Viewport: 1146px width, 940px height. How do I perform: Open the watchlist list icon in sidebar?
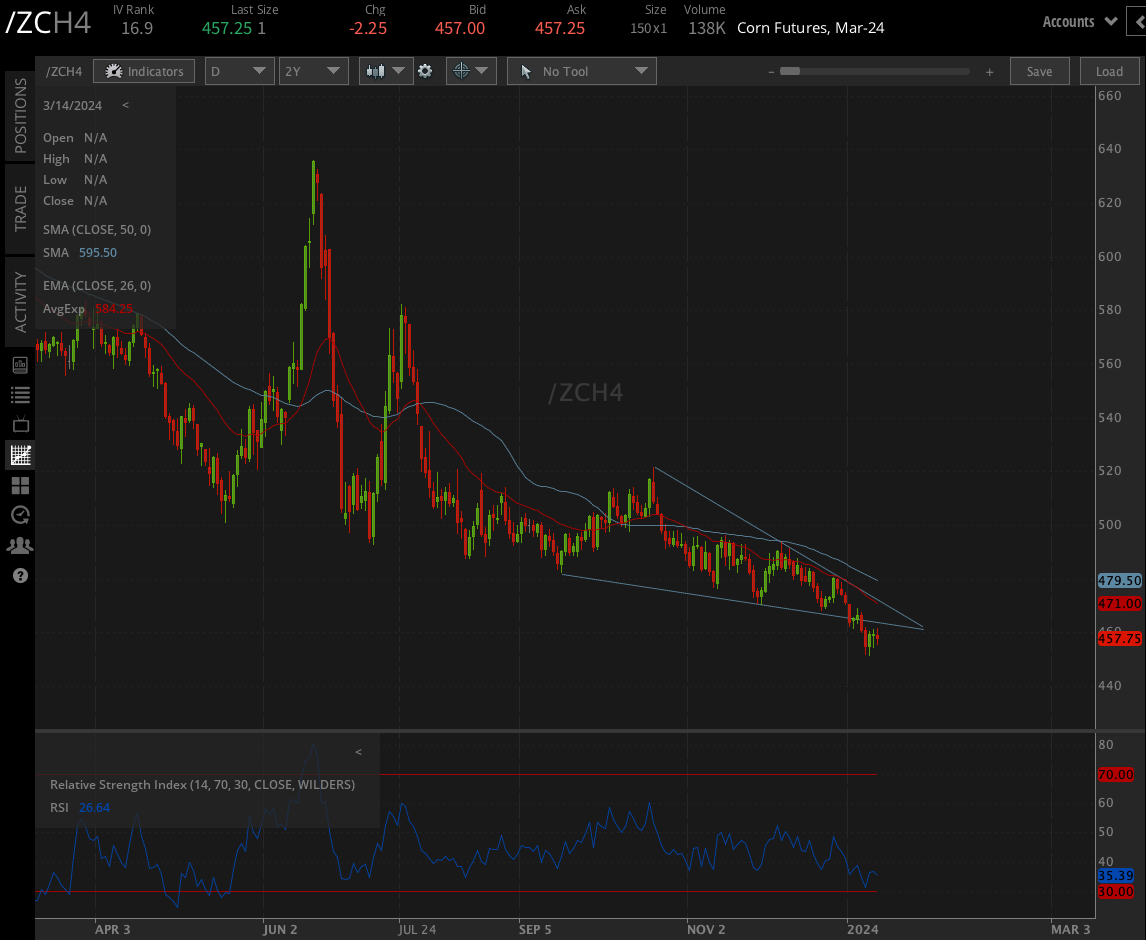pos(20,395)
